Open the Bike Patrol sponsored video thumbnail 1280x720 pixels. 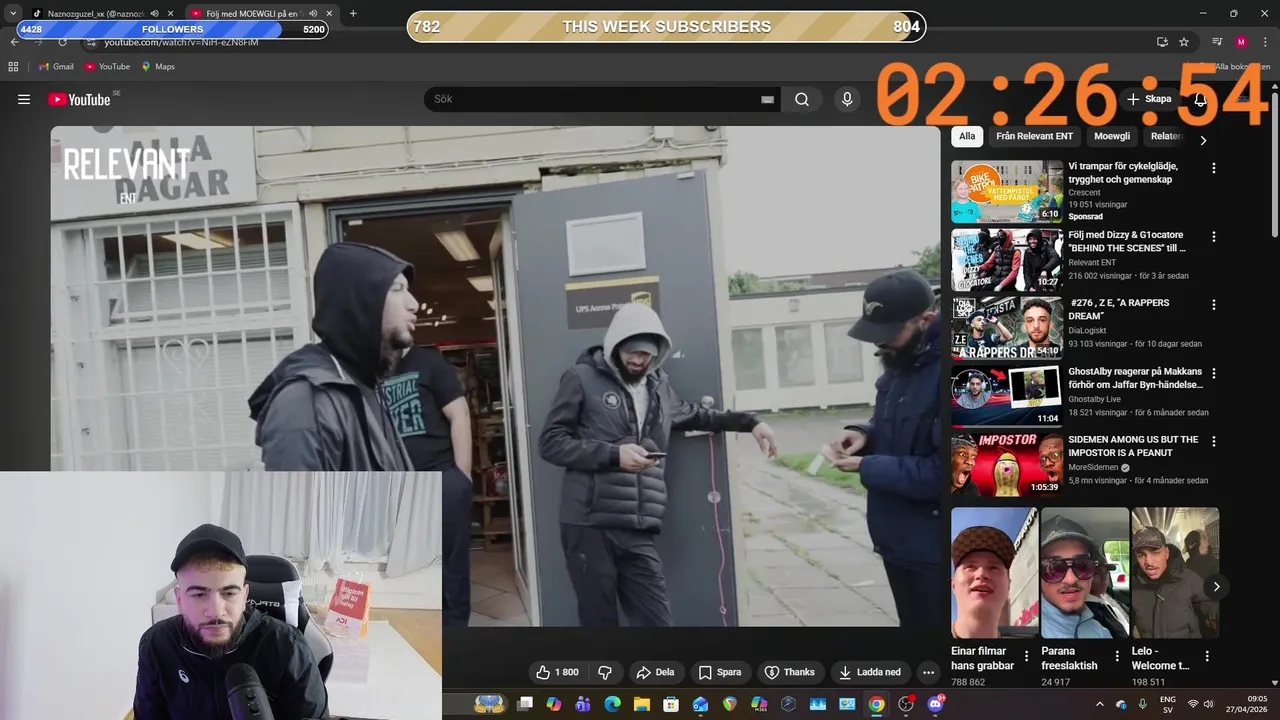coord(1007,191)
